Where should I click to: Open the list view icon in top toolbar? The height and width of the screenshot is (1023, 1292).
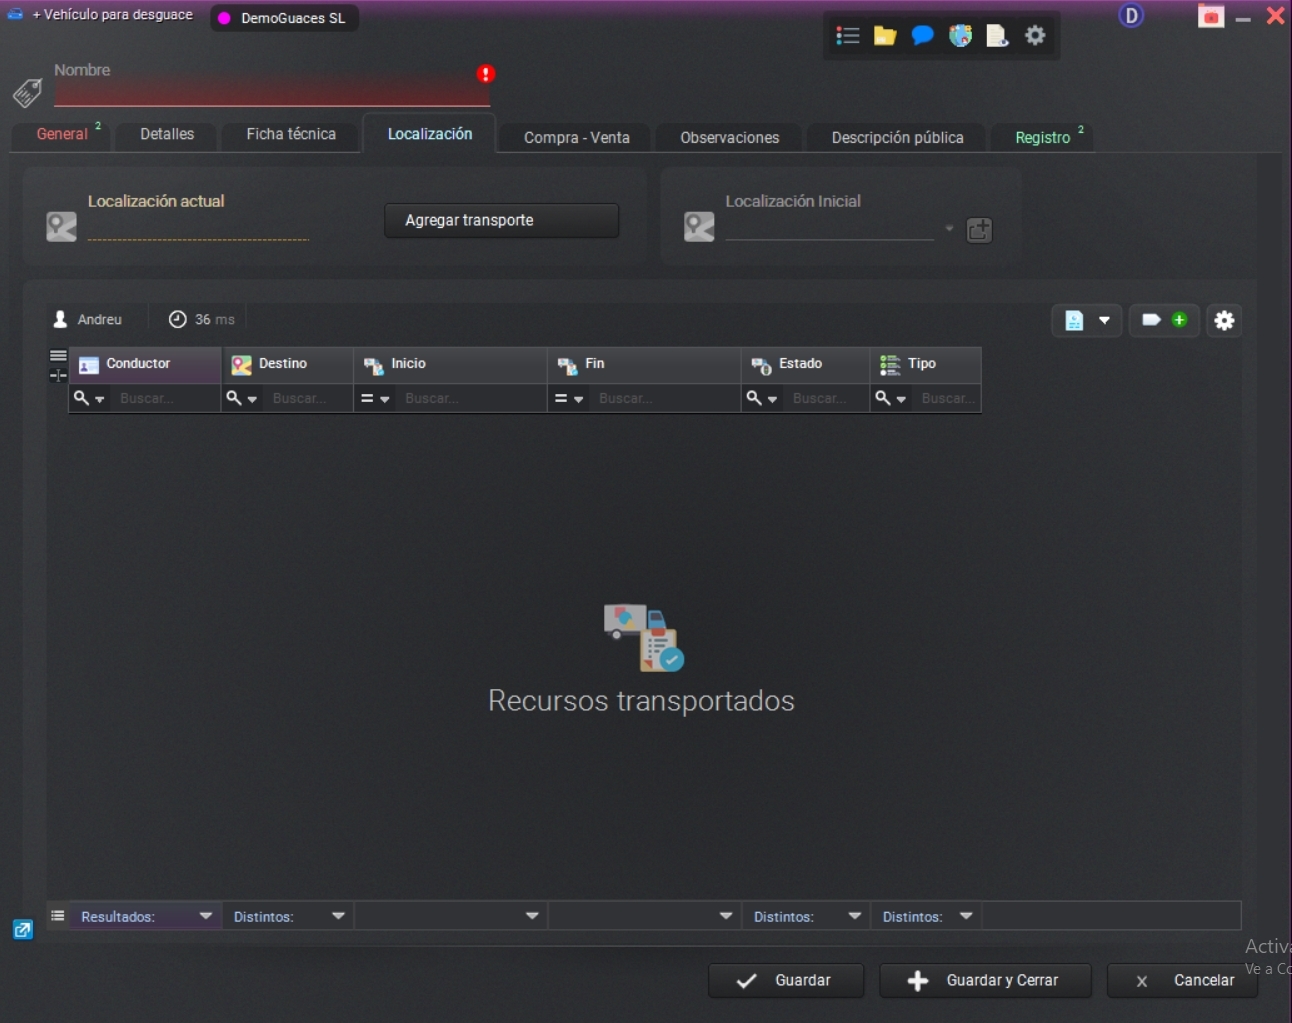coord(848,36)
